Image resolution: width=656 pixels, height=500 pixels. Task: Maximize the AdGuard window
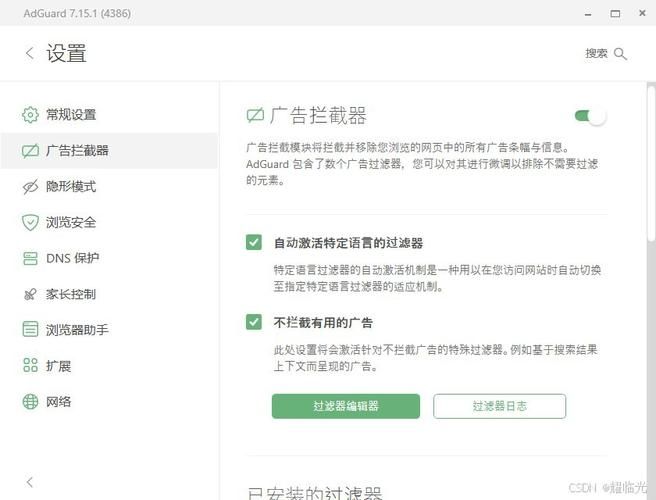[615, 14]
